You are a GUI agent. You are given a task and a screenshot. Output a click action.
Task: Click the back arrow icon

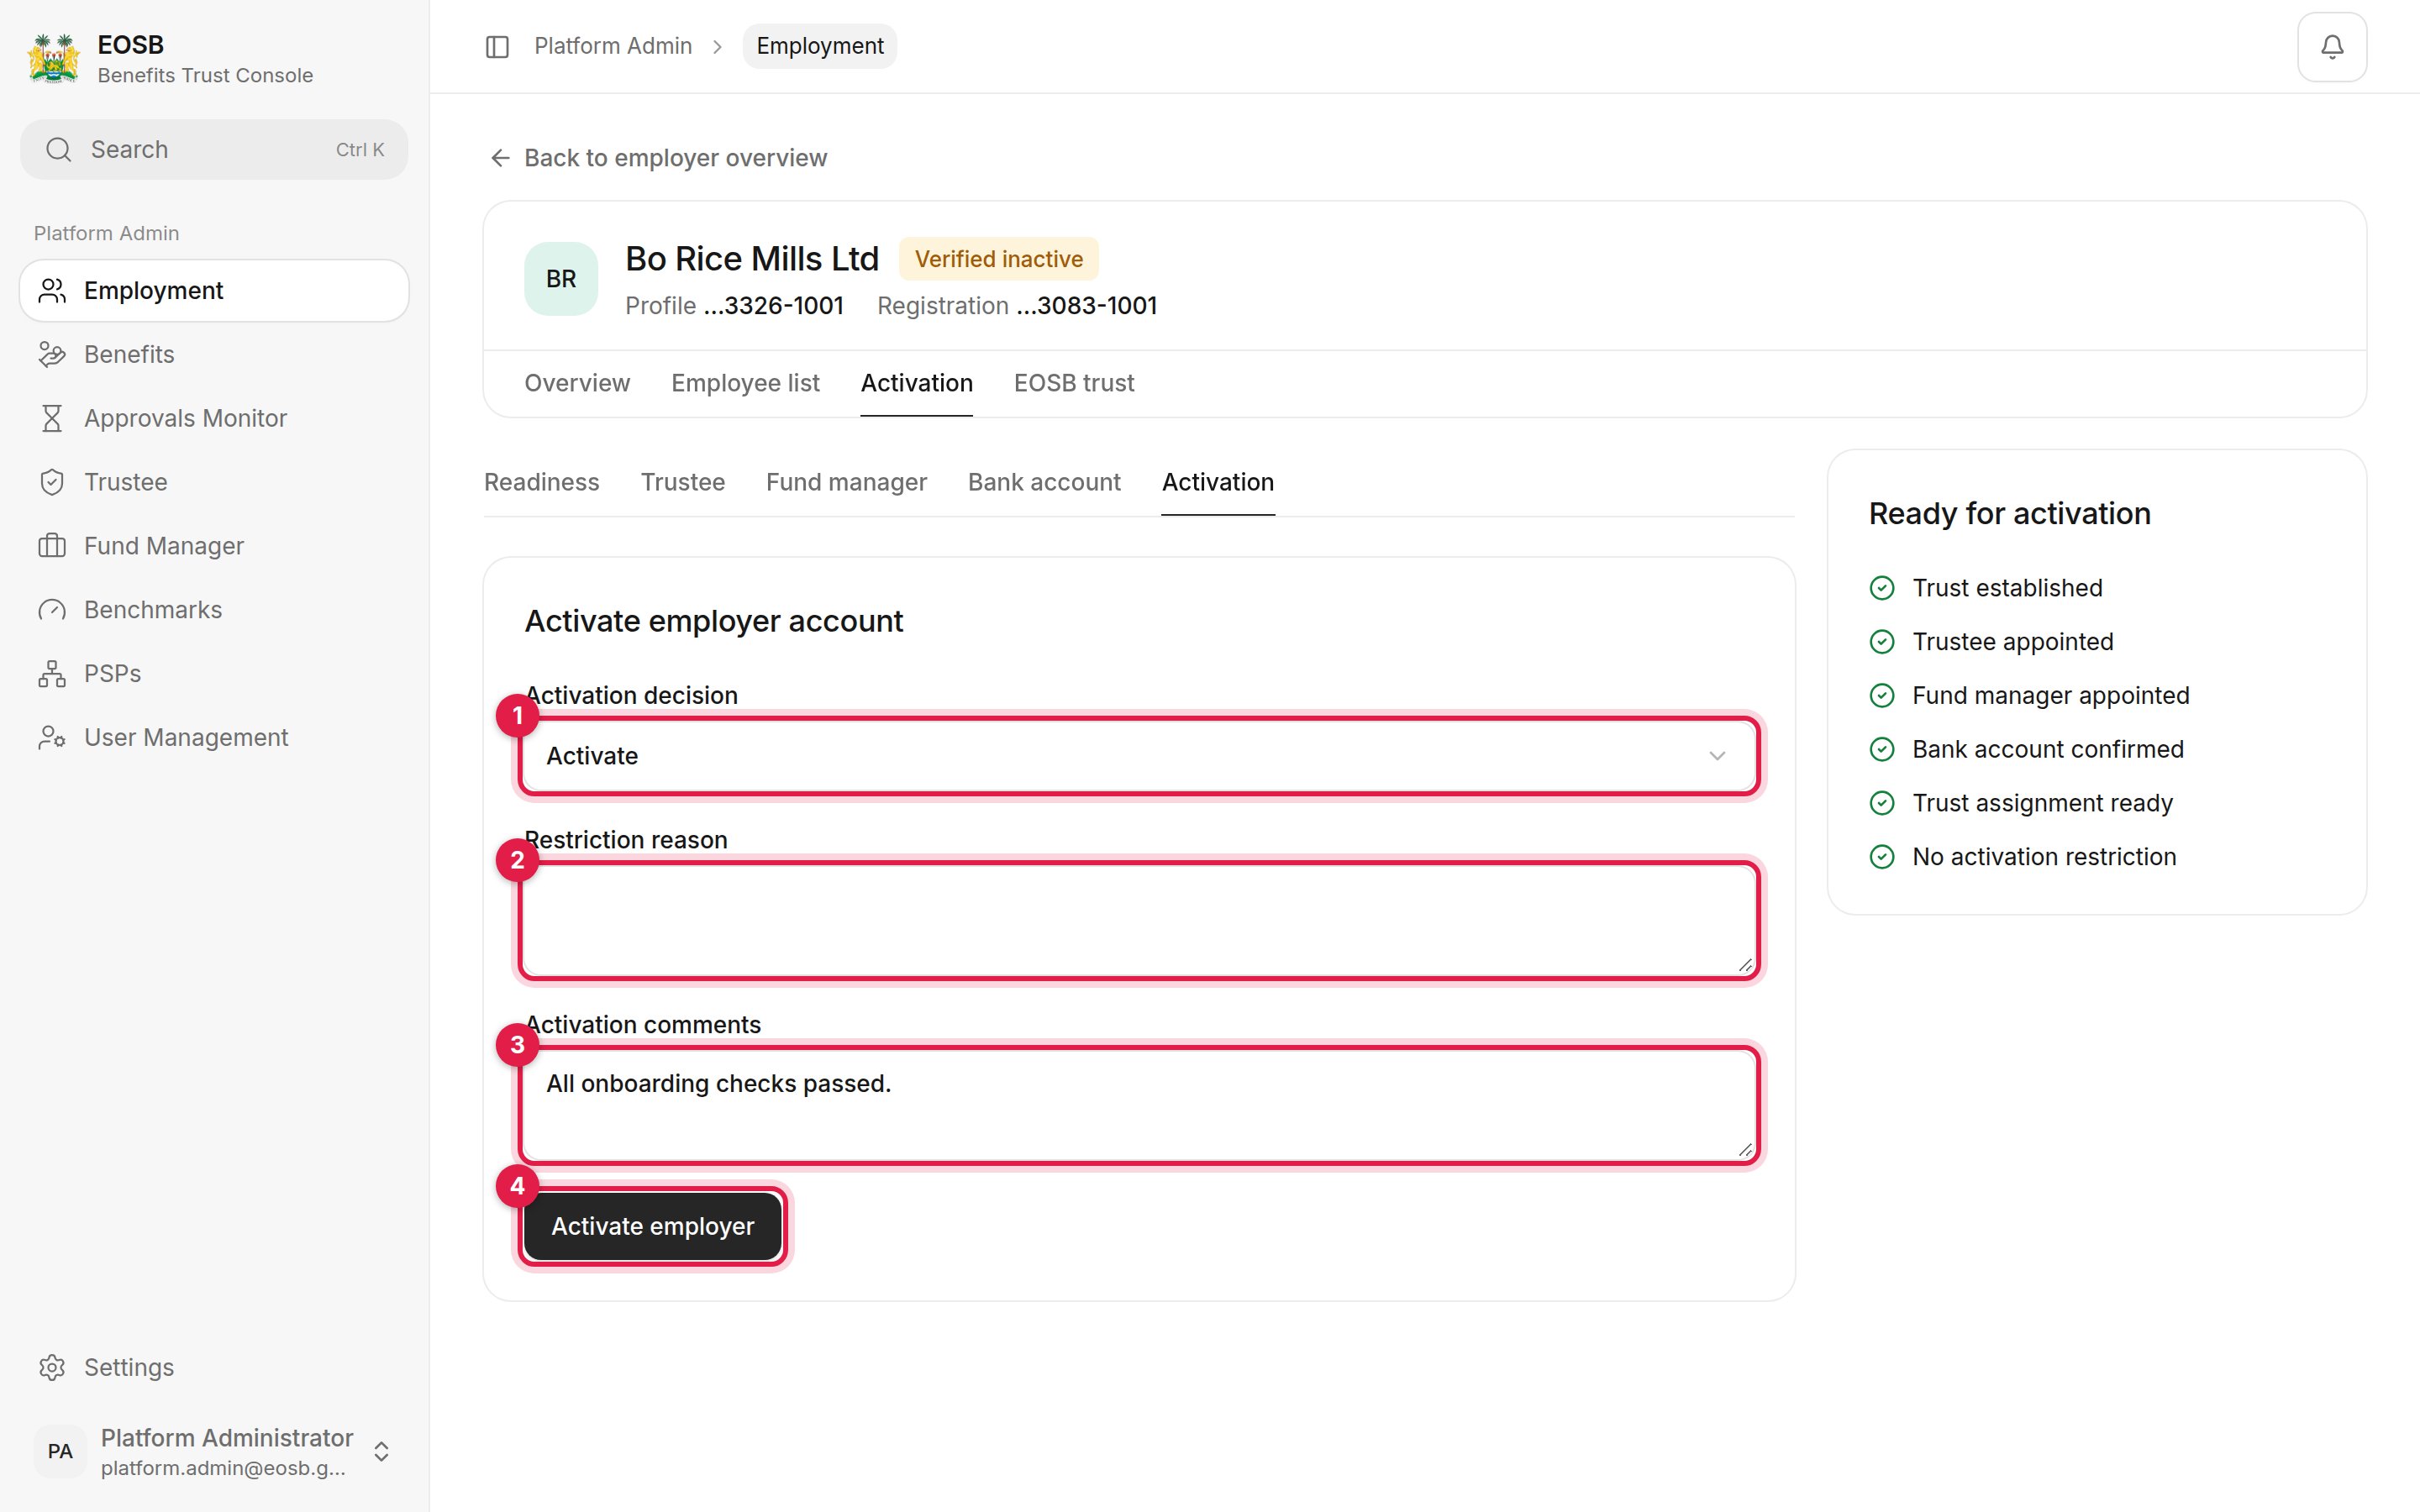500,158
